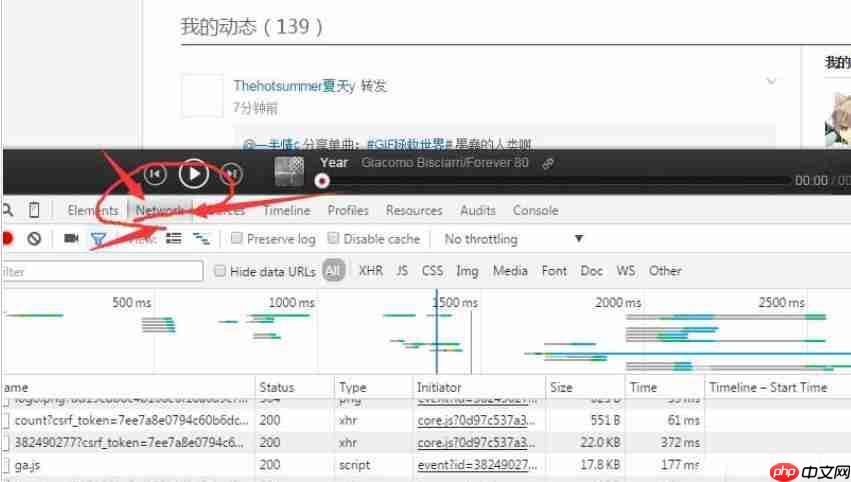
Task: Check the Disable cache option
Action: [334, 239]
